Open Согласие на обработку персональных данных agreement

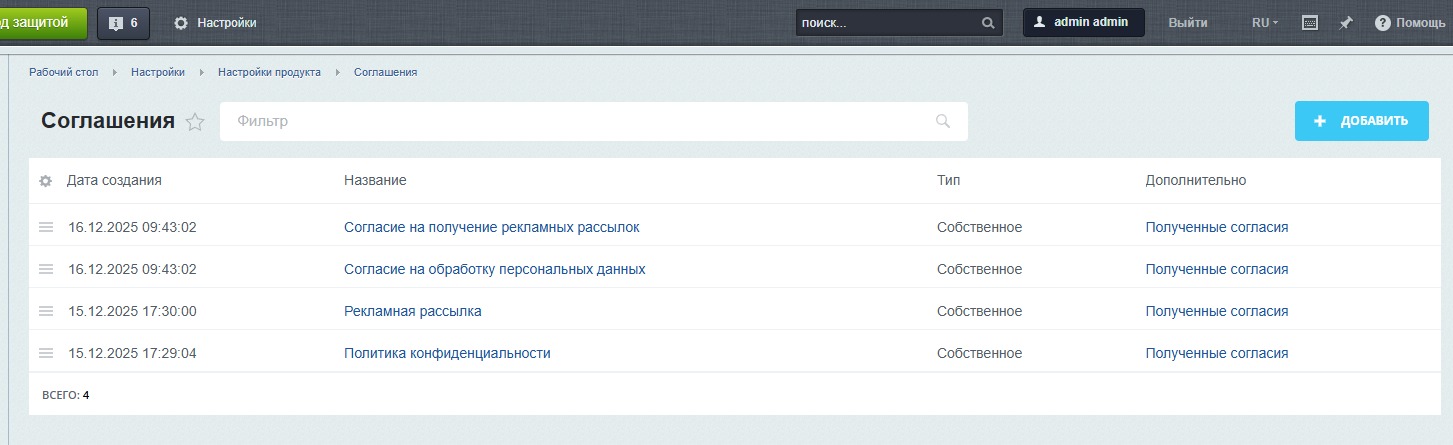pyautogui.click(x=494, y=269)
